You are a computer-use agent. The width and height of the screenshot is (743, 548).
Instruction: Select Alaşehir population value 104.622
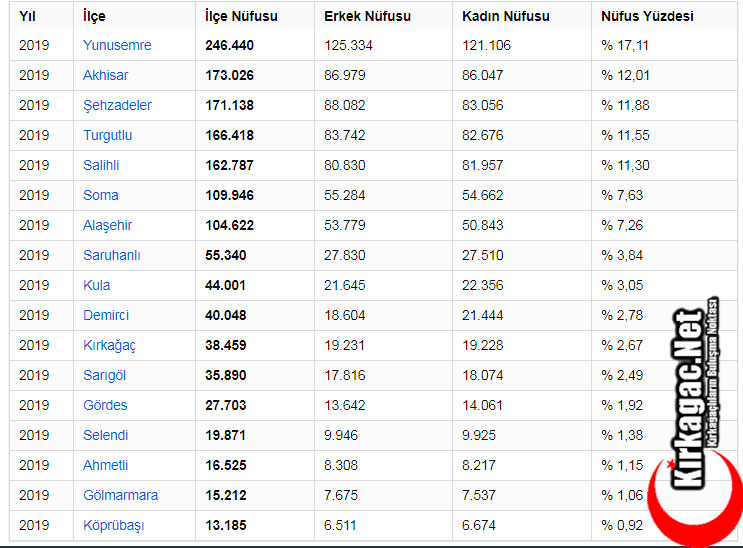coord(229,225)
